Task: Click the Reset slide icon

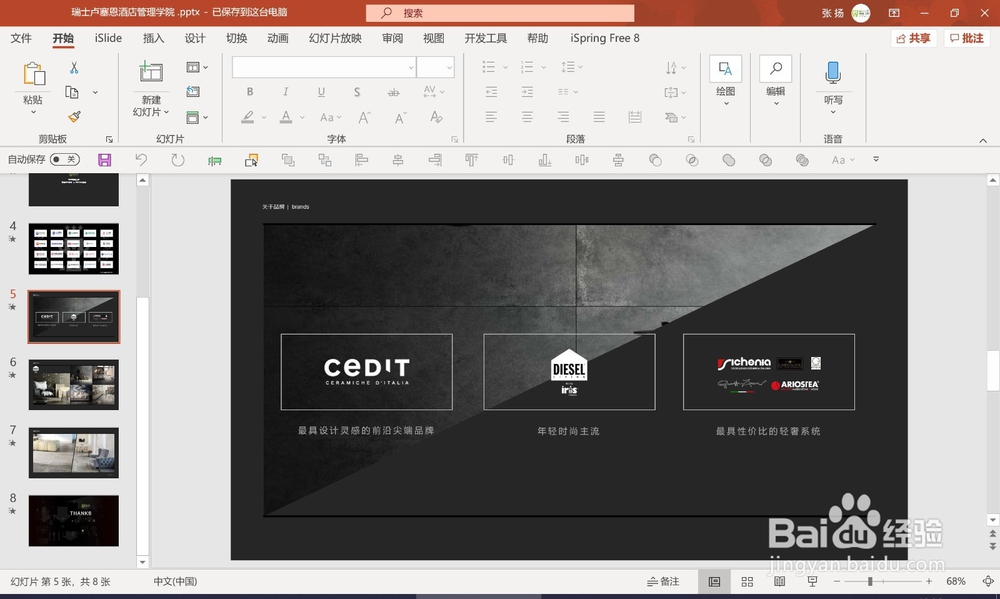Action: click(193, 92)
